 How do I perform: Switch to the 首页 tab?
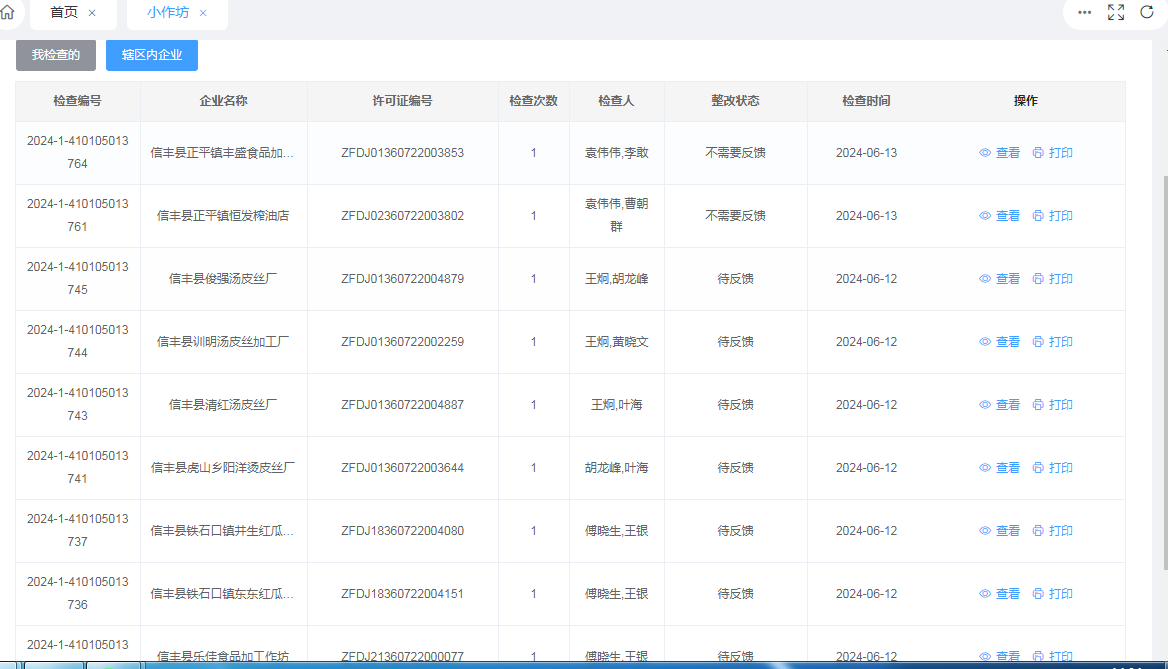click(64, 13)
